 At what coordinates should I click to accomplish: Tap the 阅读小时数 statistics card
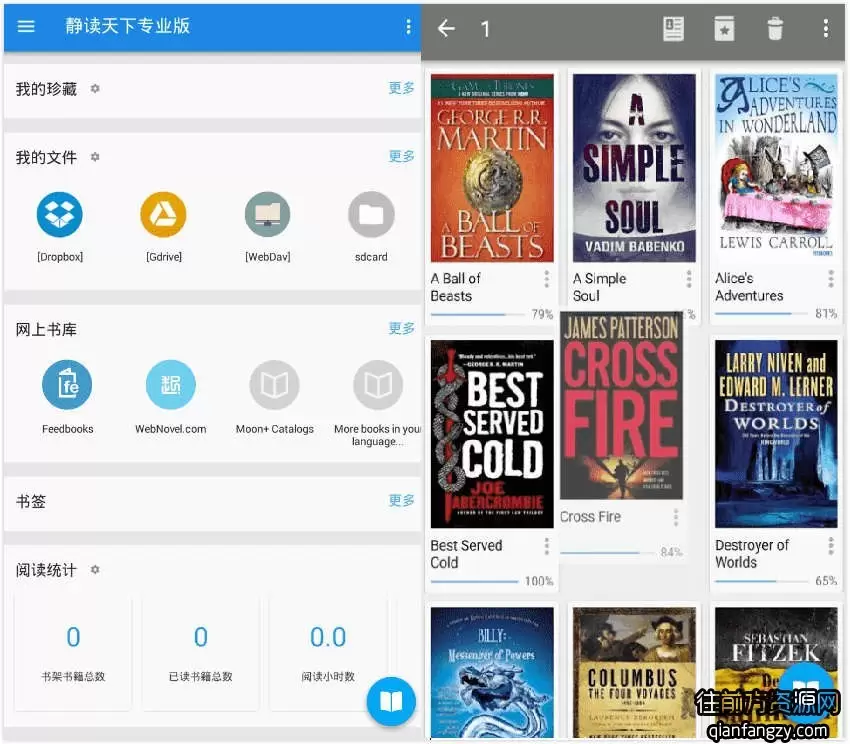pyautogui.click(x=329, y=653)
